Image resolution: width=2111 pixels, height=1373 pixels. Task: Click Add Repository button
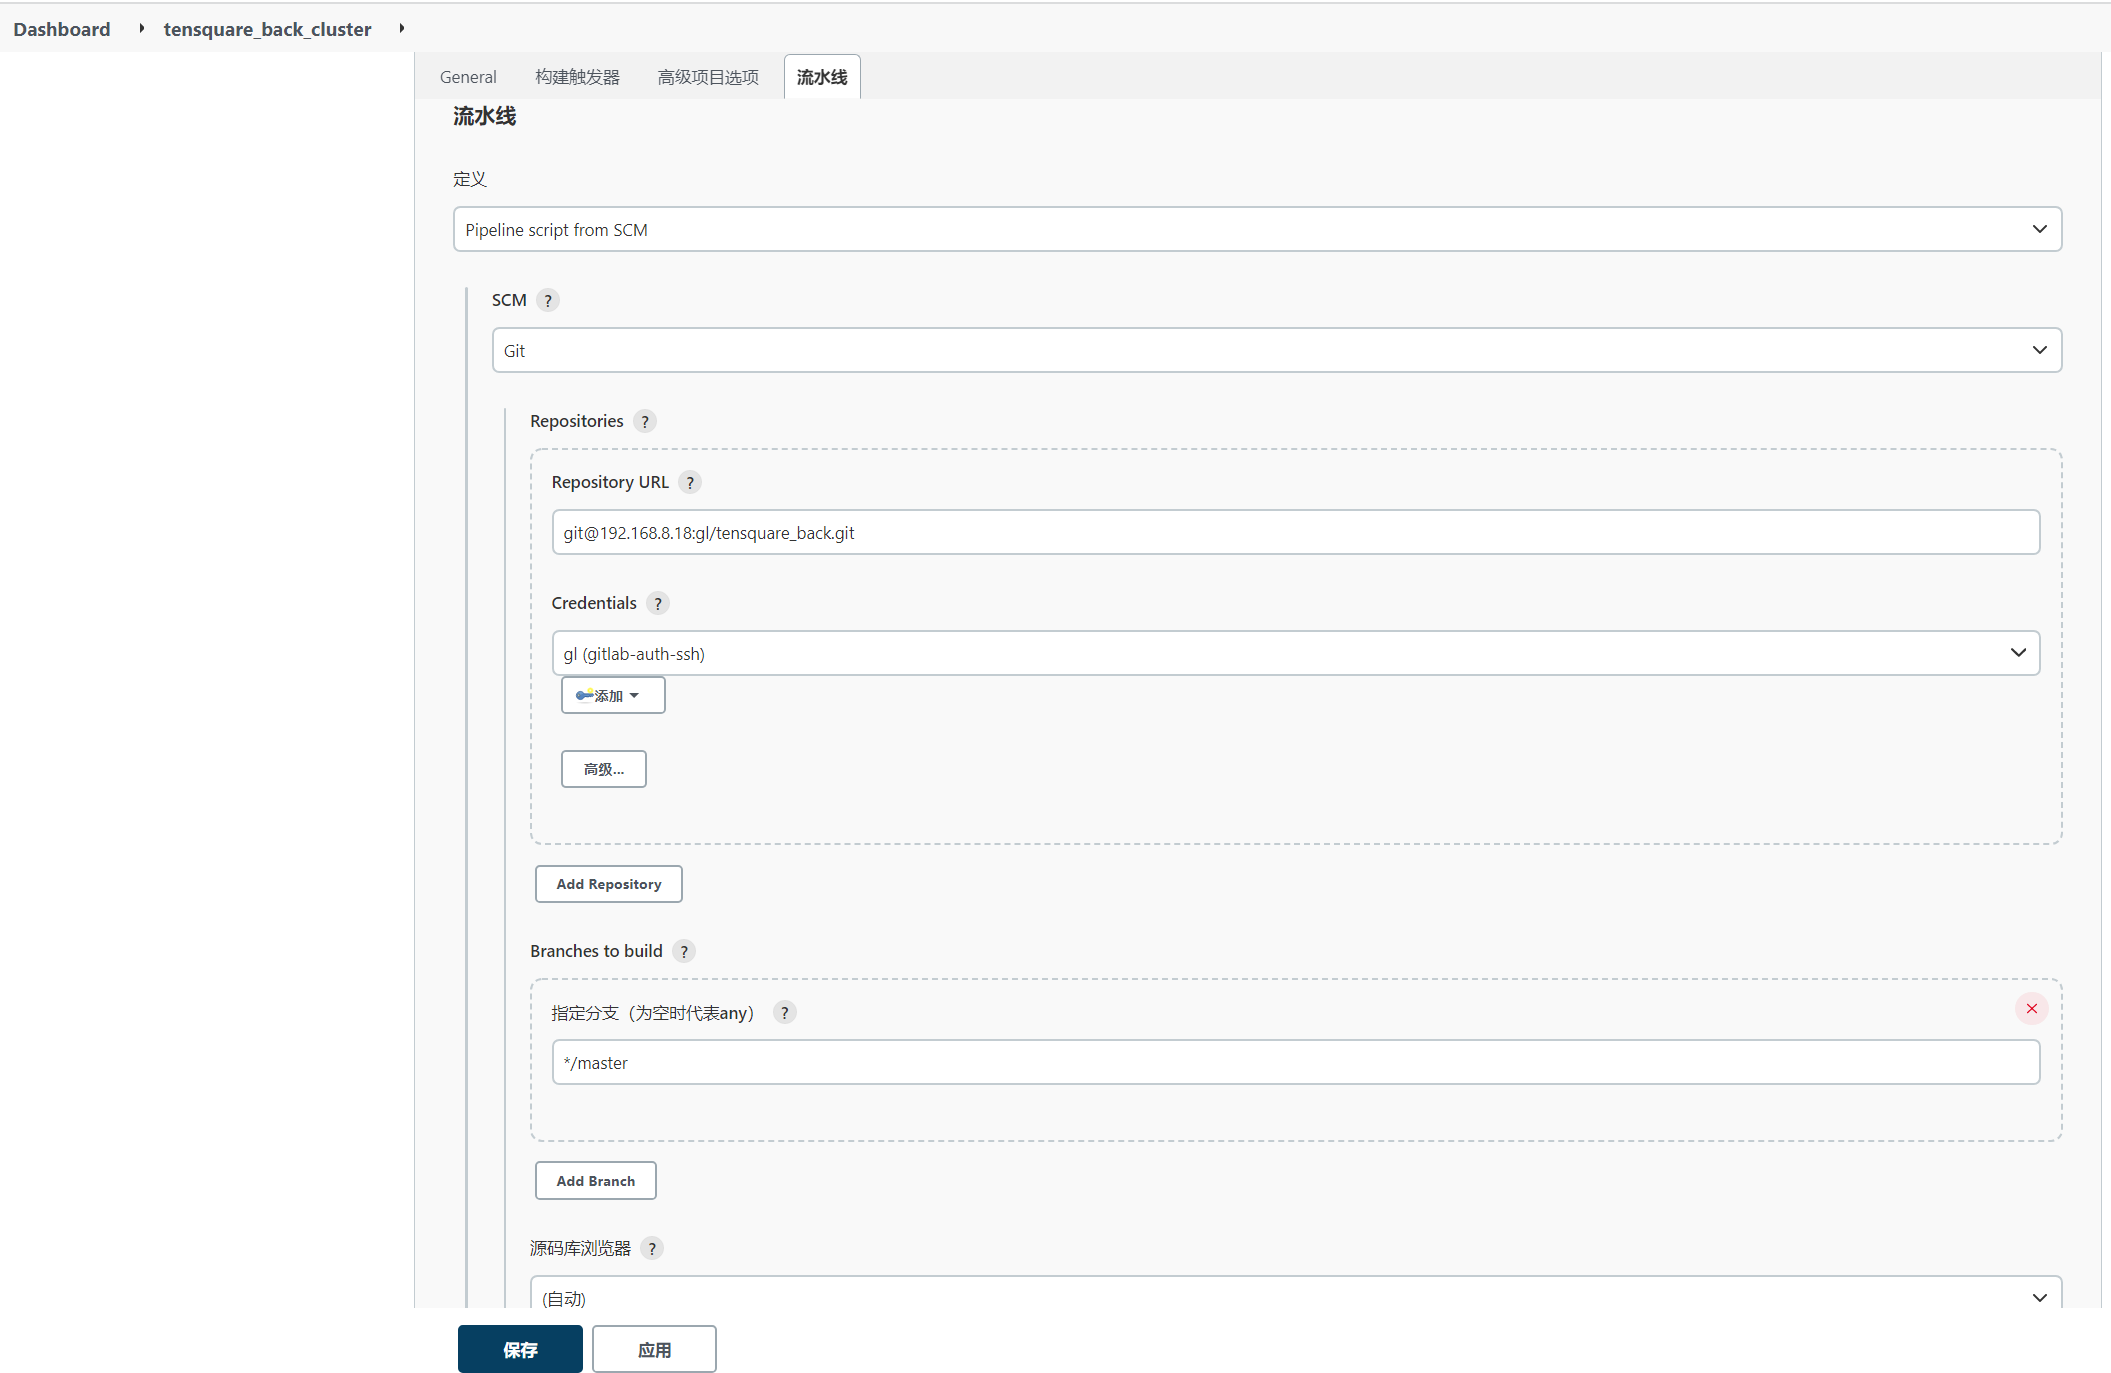pos(609,884)
